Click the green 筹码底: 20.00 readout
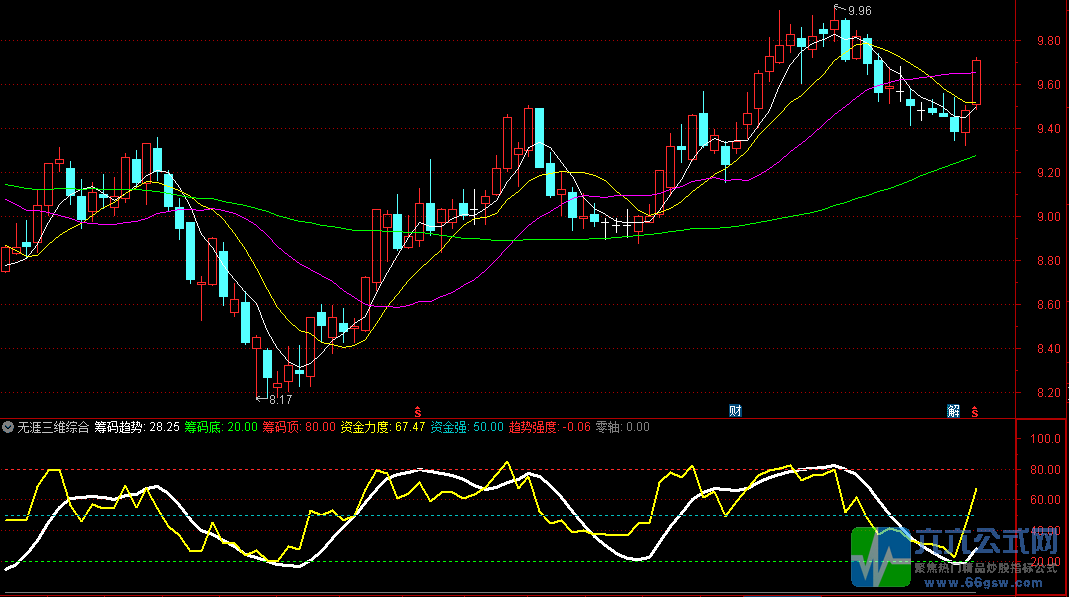This screenshot has height=597, width=1069. (221, 427)
